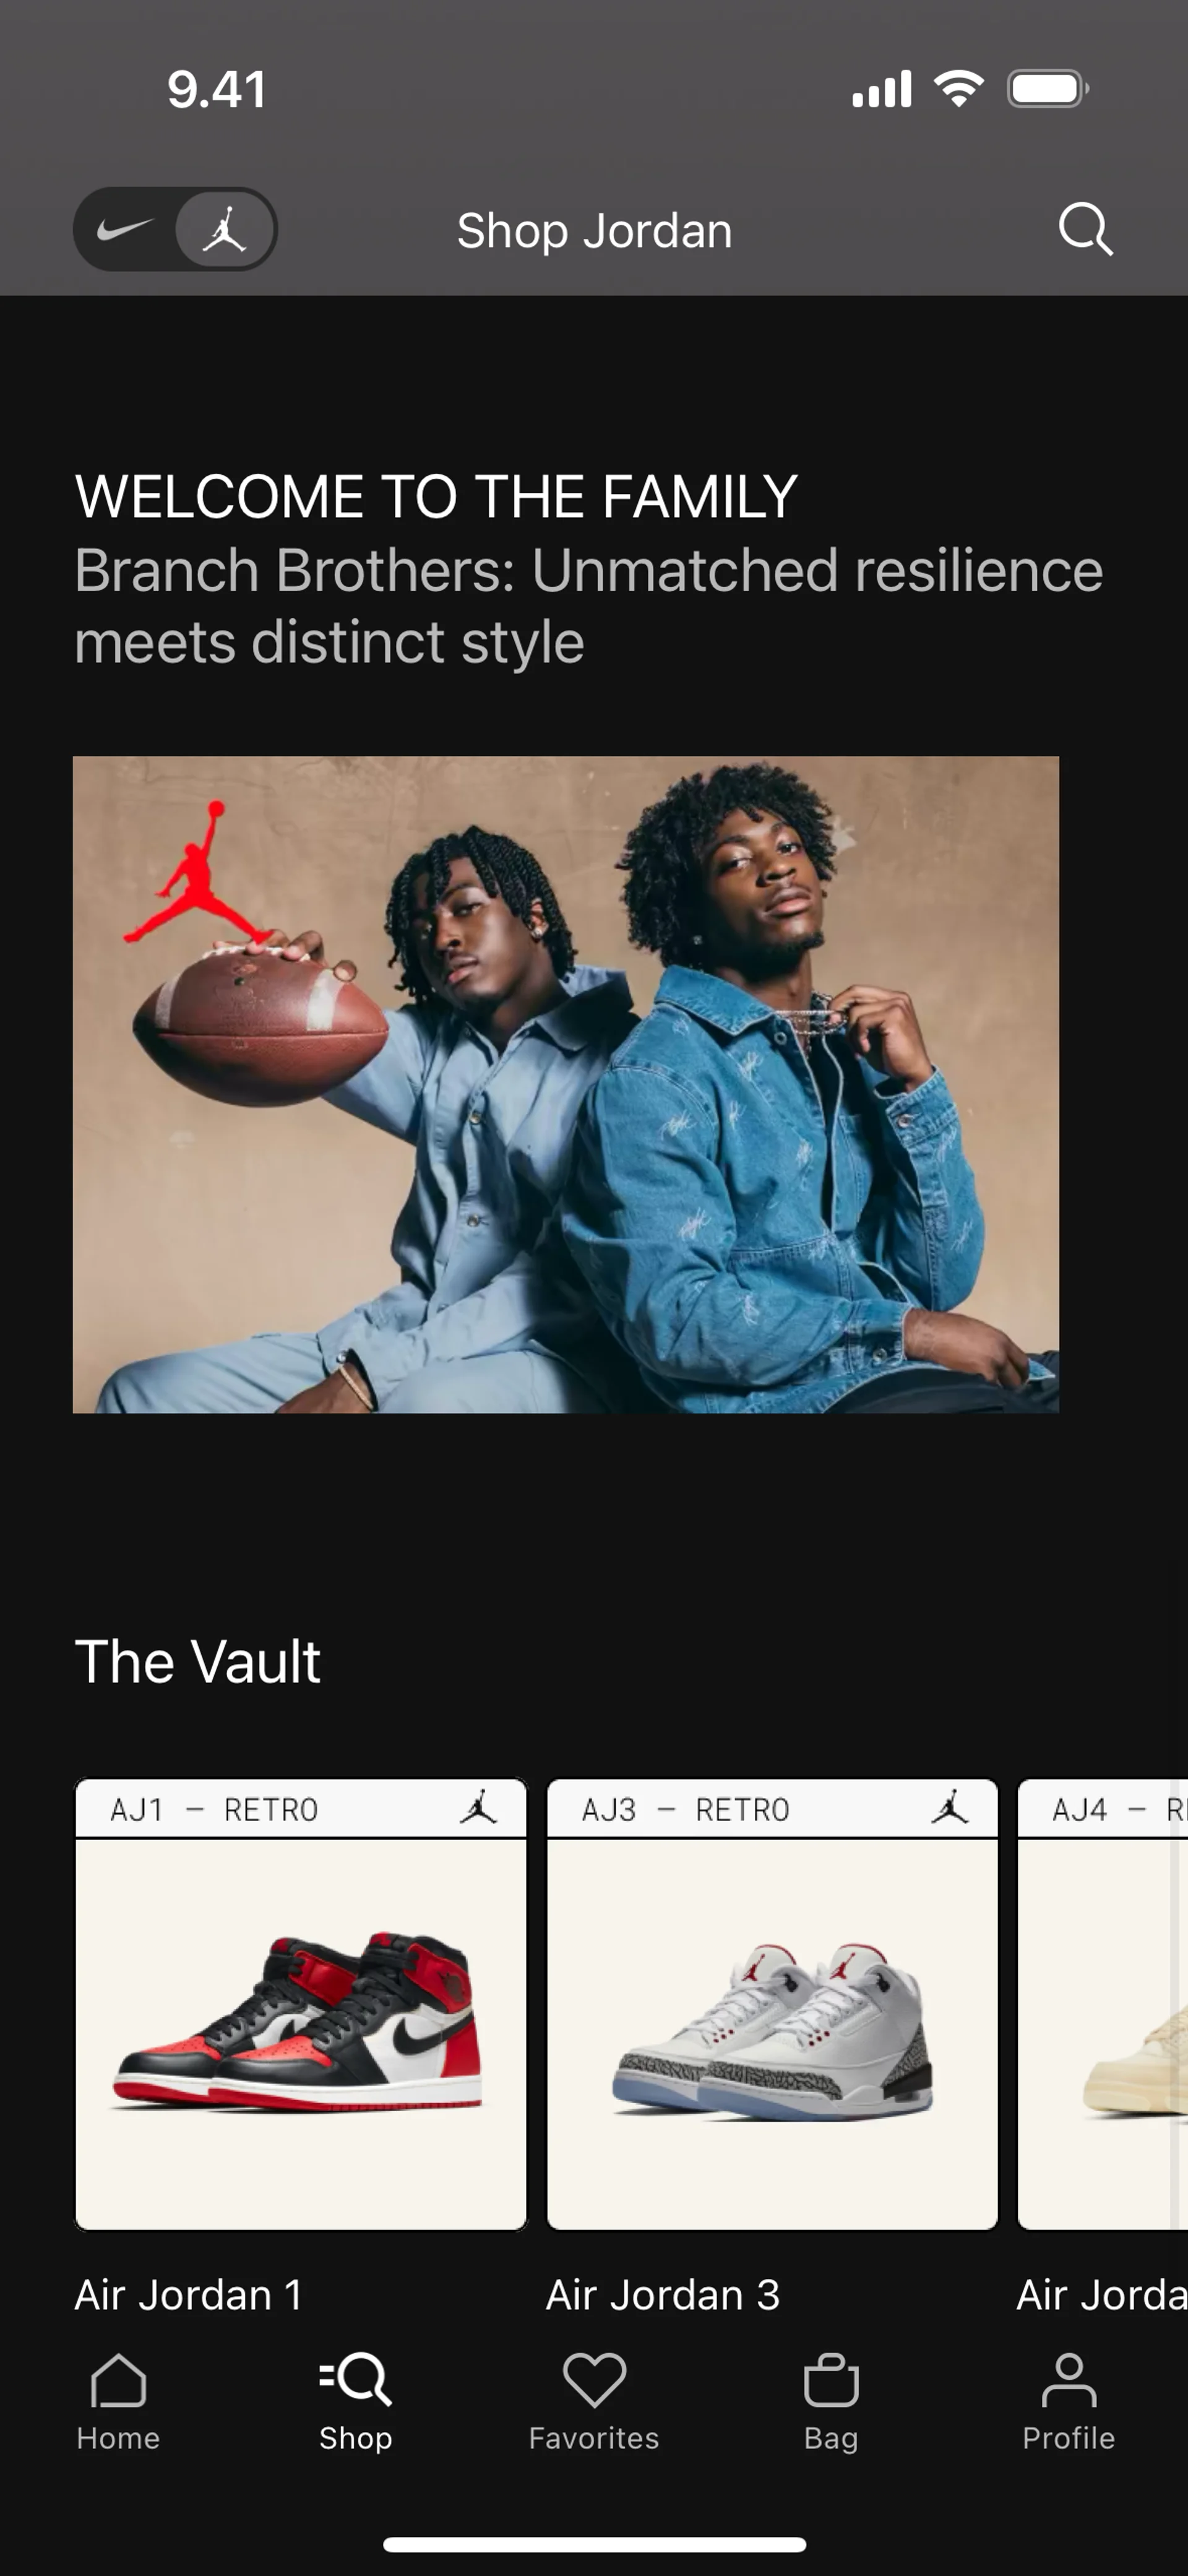1188x2576 pixels.
Task: Open the Bag icon
Action: coord(831,2380)
